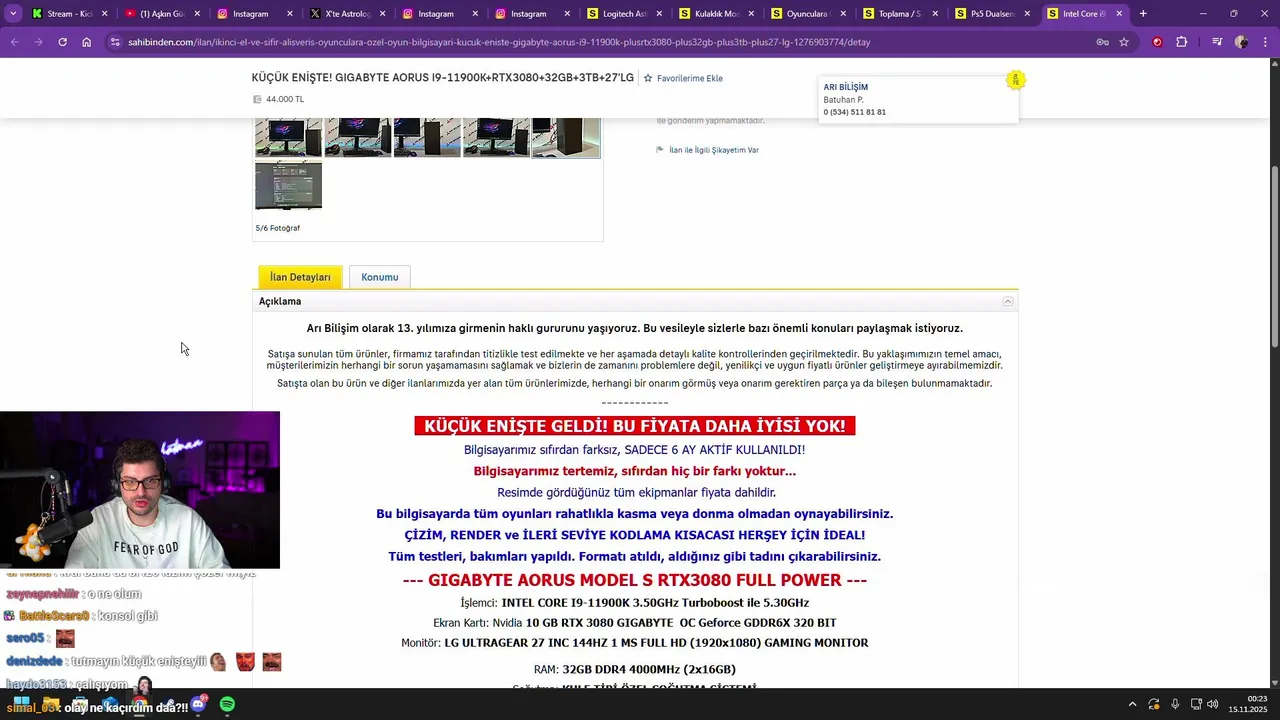The width and height of the screenshot is (1280, 720).
Task: Collapse the Açıklama section chevron
Action: point(1008,301)
